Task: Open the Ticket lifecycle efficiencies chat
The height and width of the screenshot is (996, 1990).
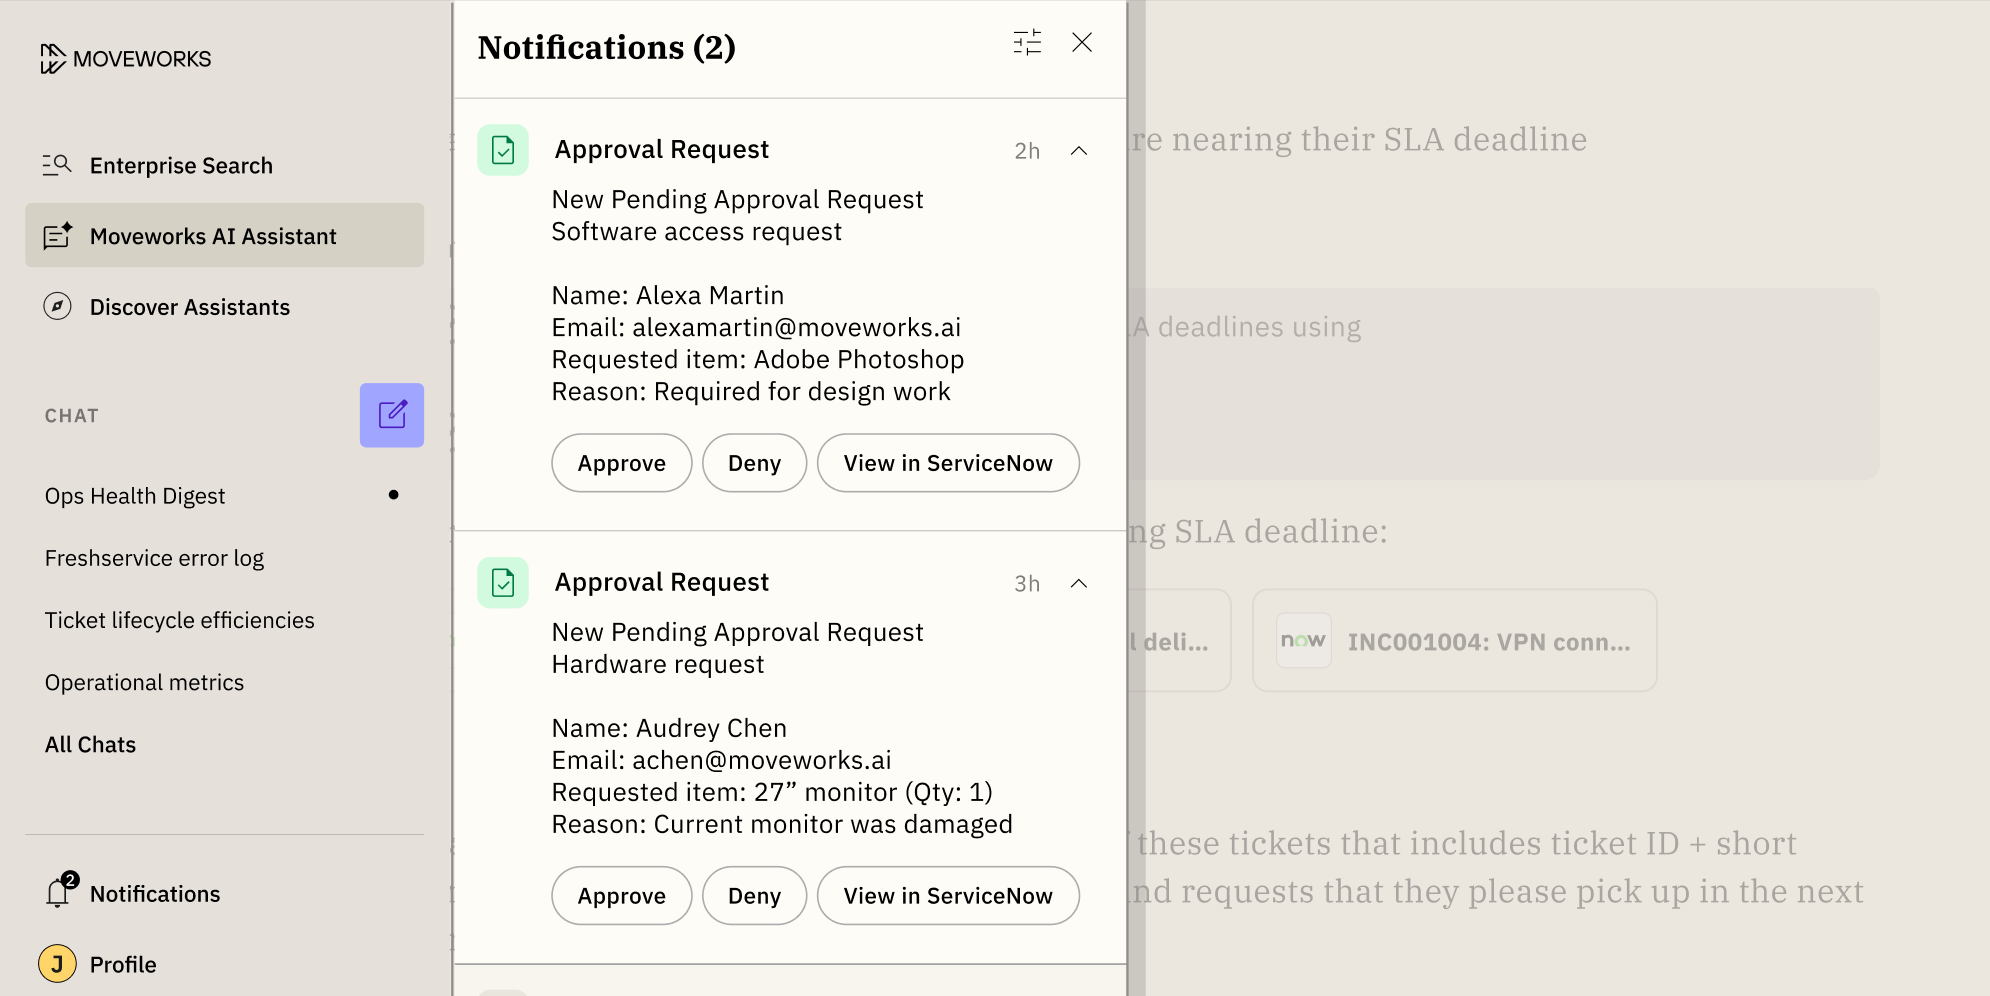Action: pos(179,619)
